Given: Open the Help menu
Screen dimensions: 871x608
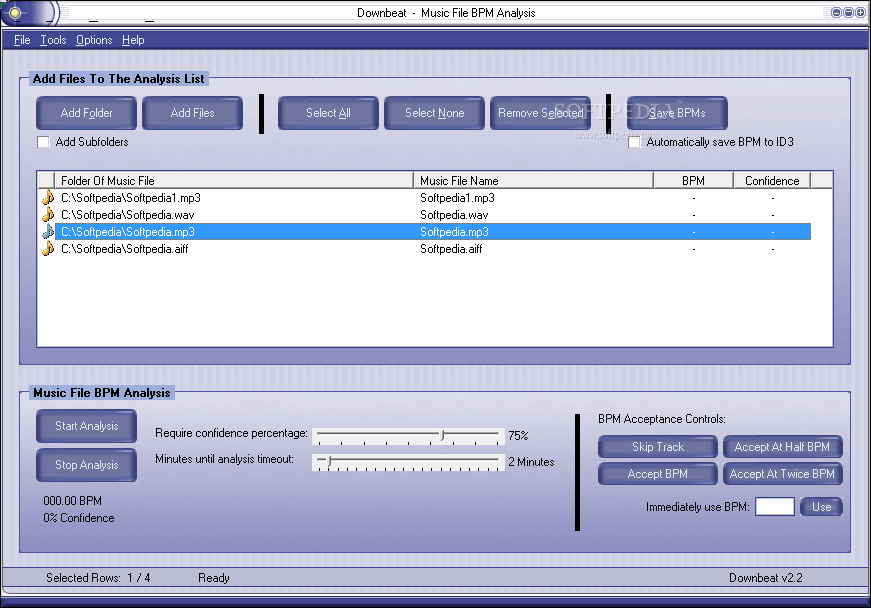Looking at the screenshot, I should (133, 40).
